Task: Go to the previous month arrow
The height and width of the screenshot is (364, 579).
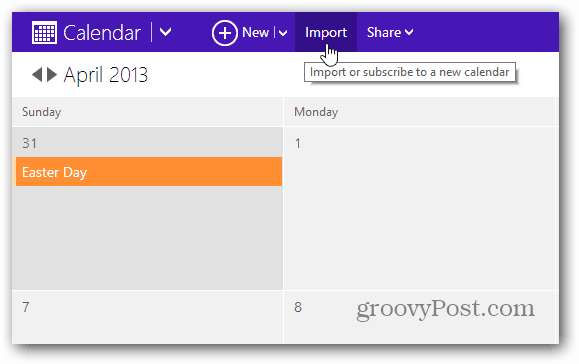Action: pos(37,75)
